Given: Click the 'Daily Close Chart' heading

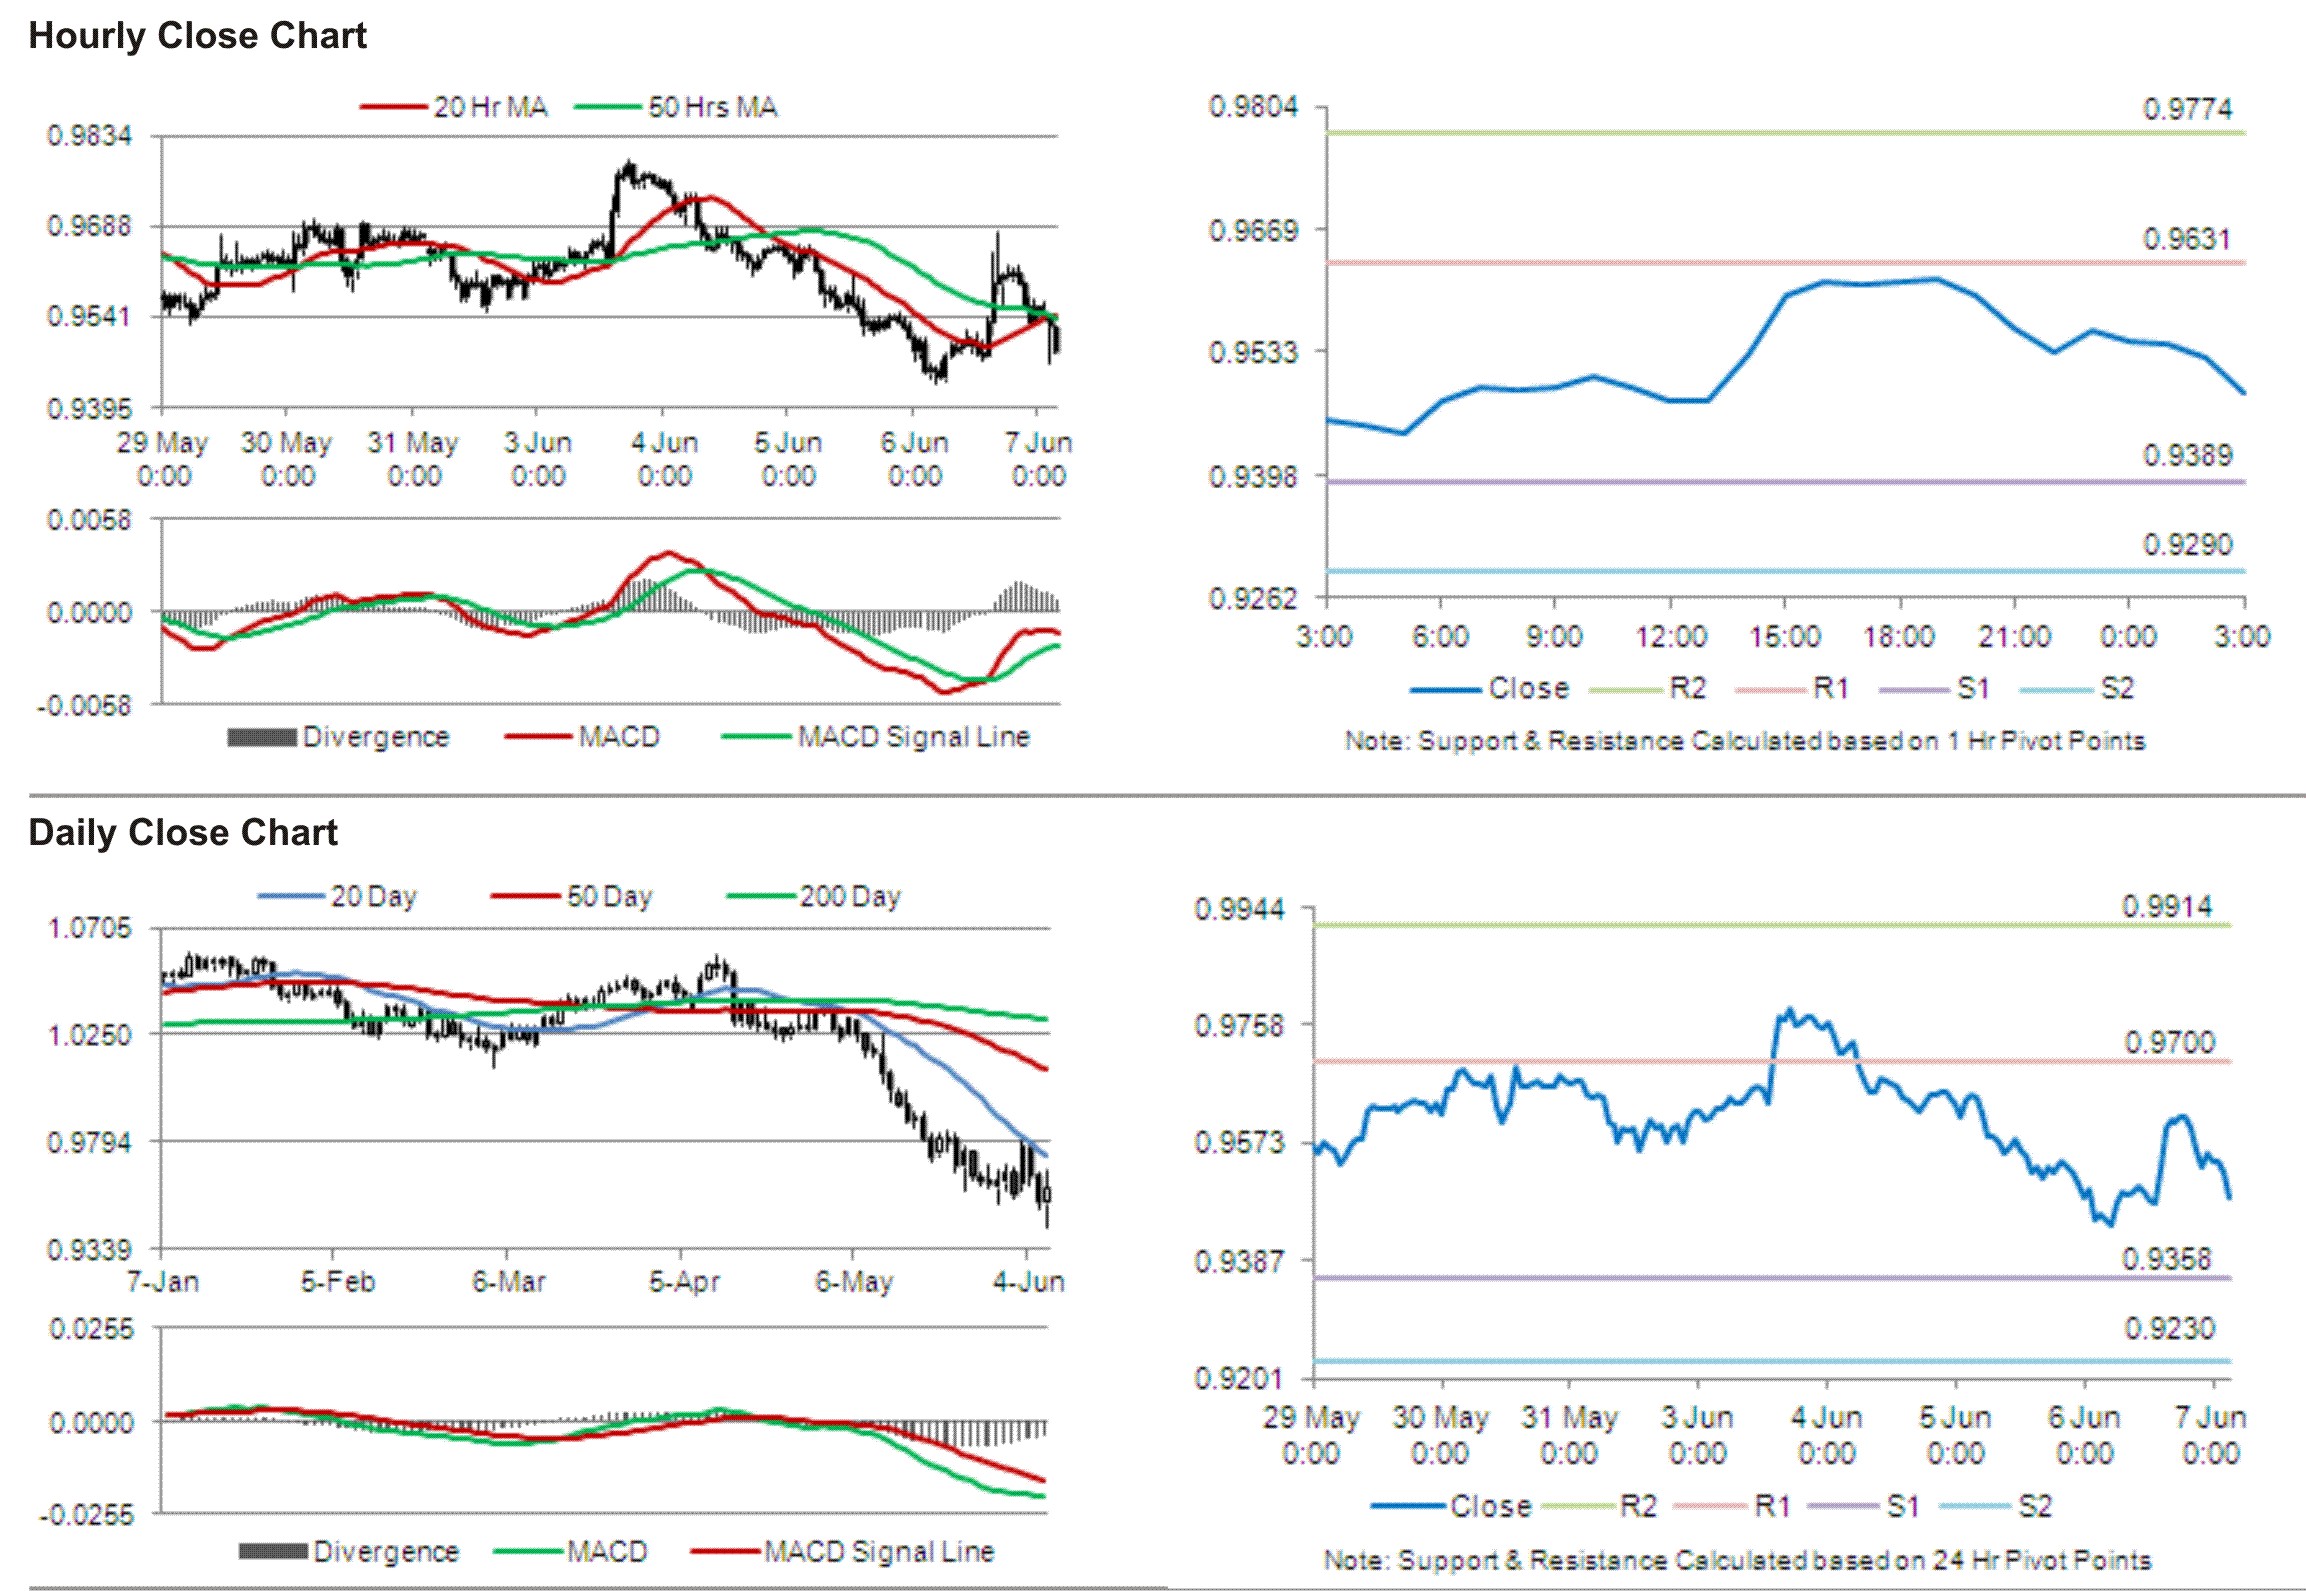Looking at the screenshot, I should [x=183, y=832].
